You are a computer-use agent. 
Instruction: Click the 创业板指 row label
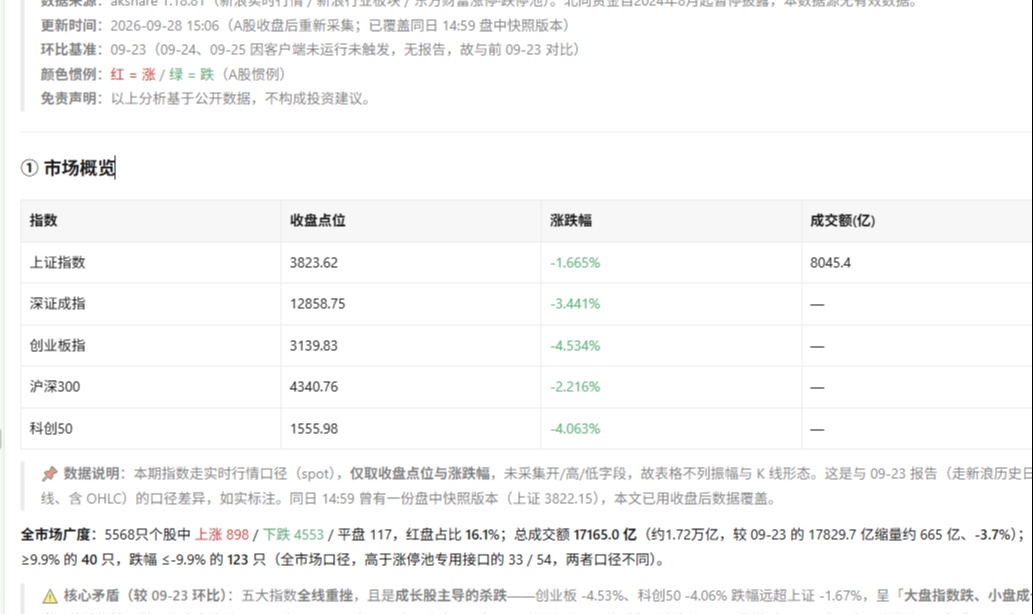click(57, 345)
